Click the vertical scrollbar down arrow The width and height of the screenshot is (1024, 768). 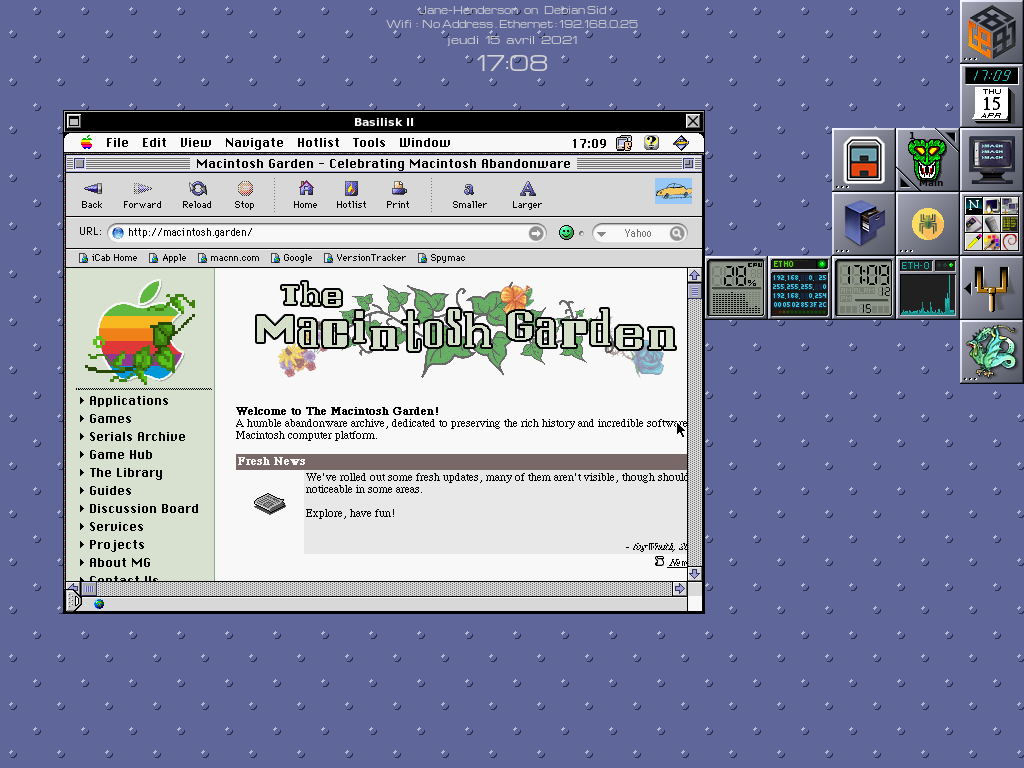694,574
